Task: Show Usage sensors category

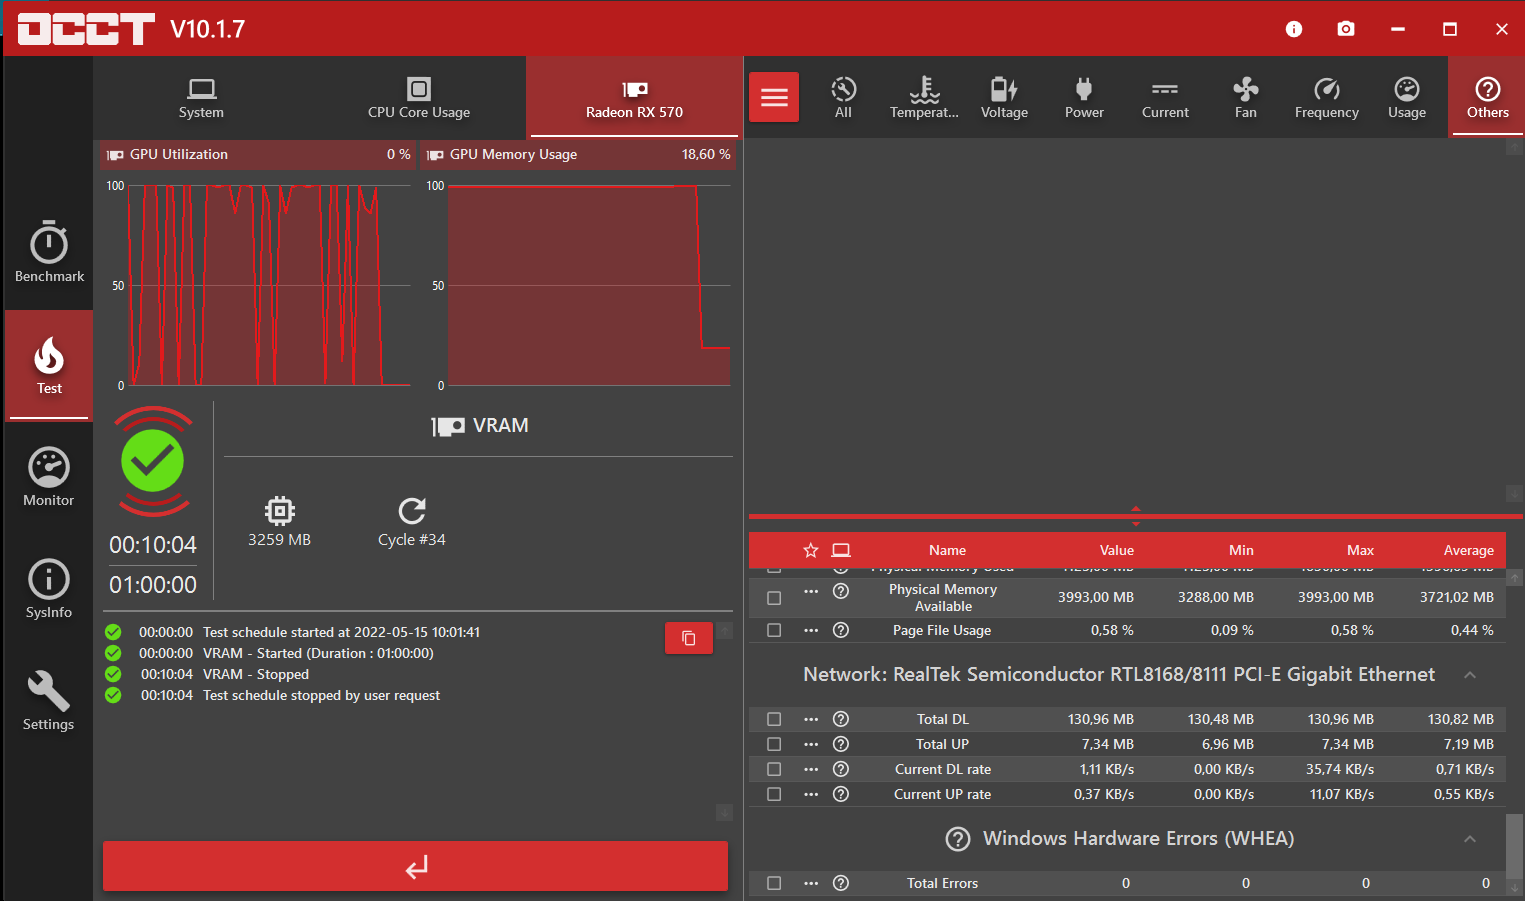Action: (x=1407, y=97)
